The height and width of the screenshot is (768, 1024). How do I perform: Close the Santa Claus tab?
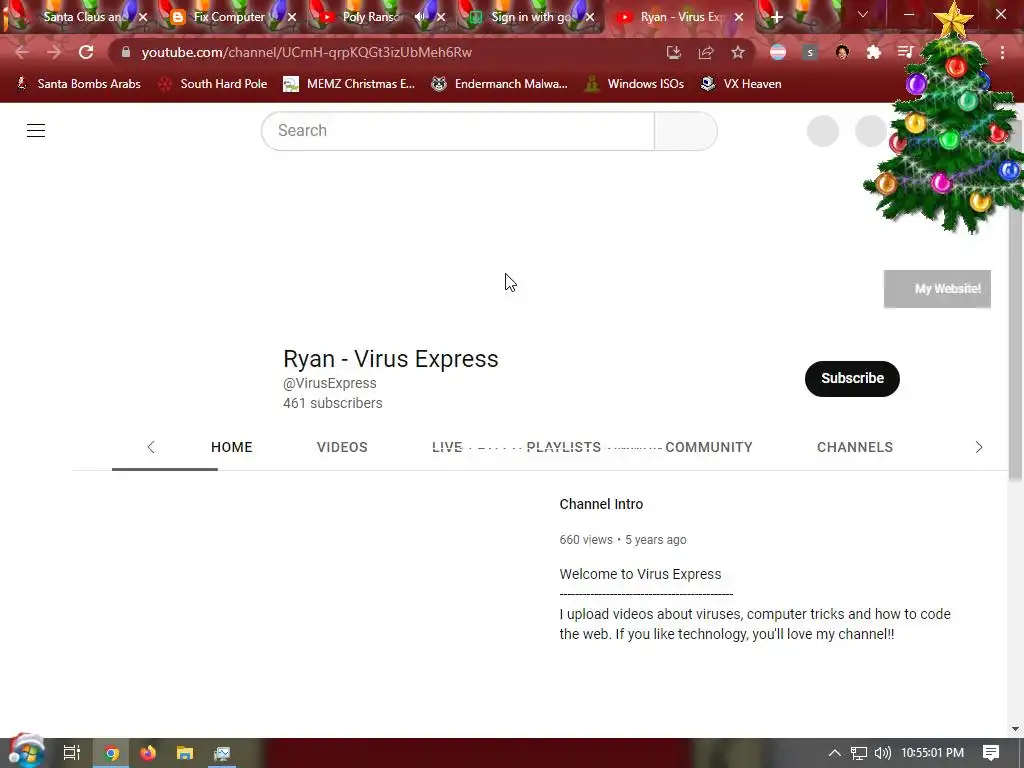pos(143,18)
